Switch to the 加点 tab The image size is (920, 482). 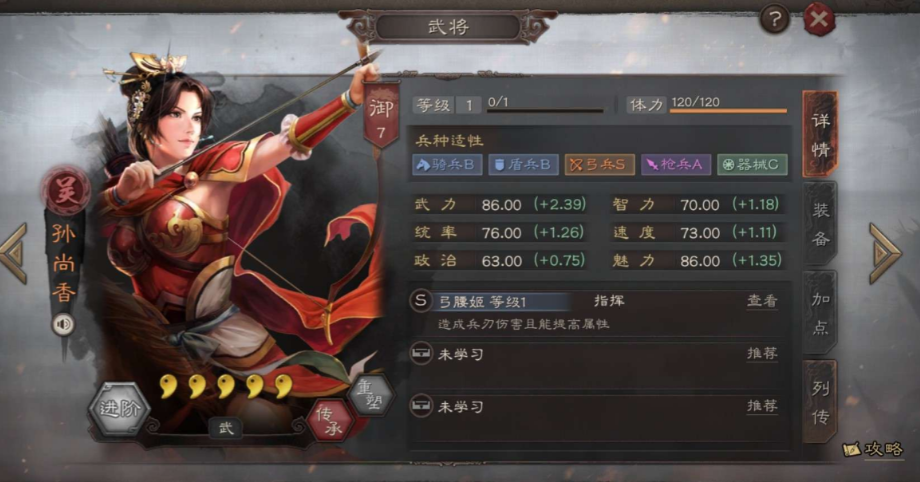[x=820, y=312]
